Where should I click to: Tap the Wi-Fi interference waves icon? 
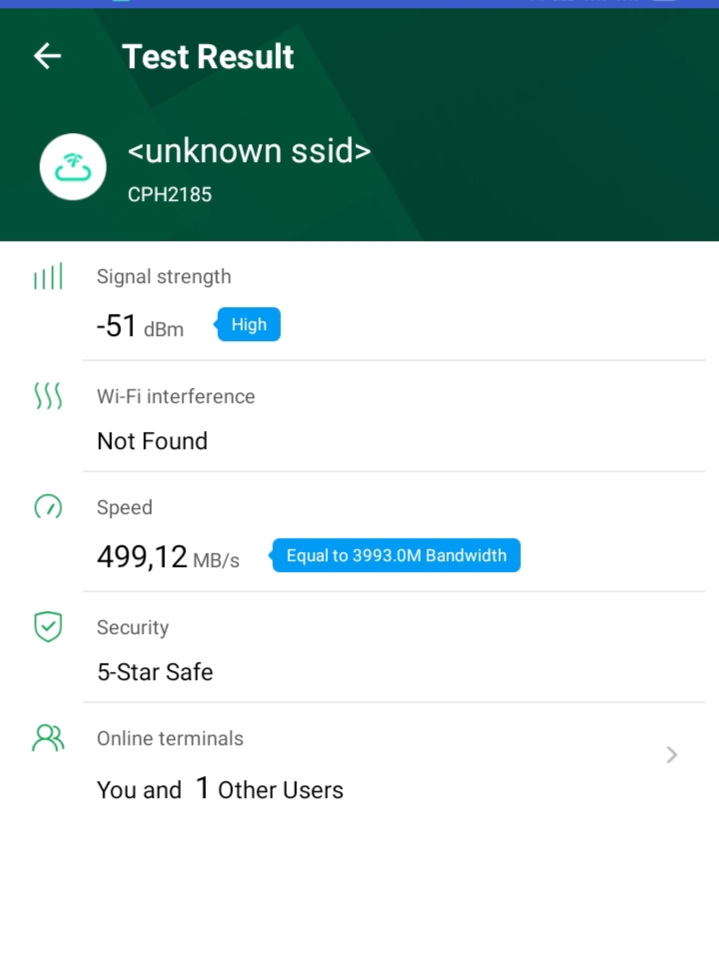click(48, 397)
